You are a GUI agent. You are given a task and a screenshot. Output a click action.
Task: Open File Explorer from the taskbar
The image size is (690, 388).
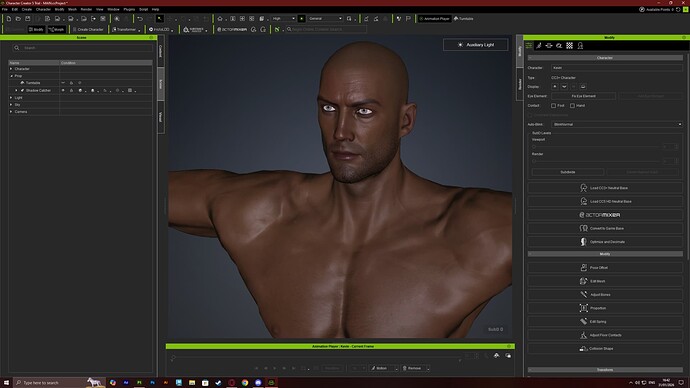(x=192, y=383)
